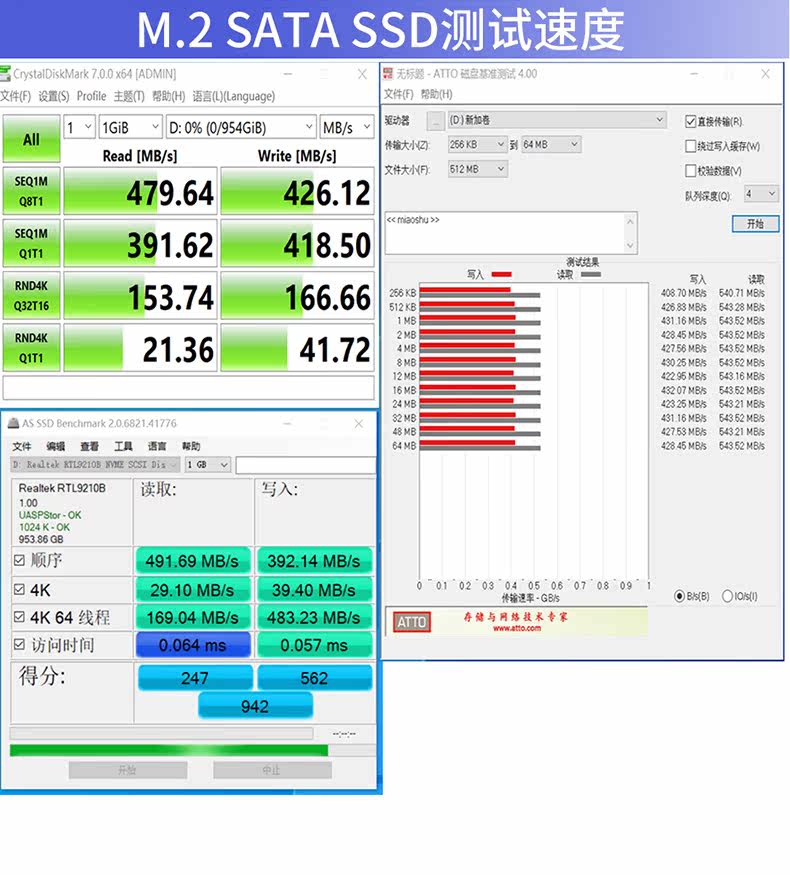Click the ATTO drive browse button
Image resolution: width=790 pixels, height=875 pixels.
tap(436, 120)
